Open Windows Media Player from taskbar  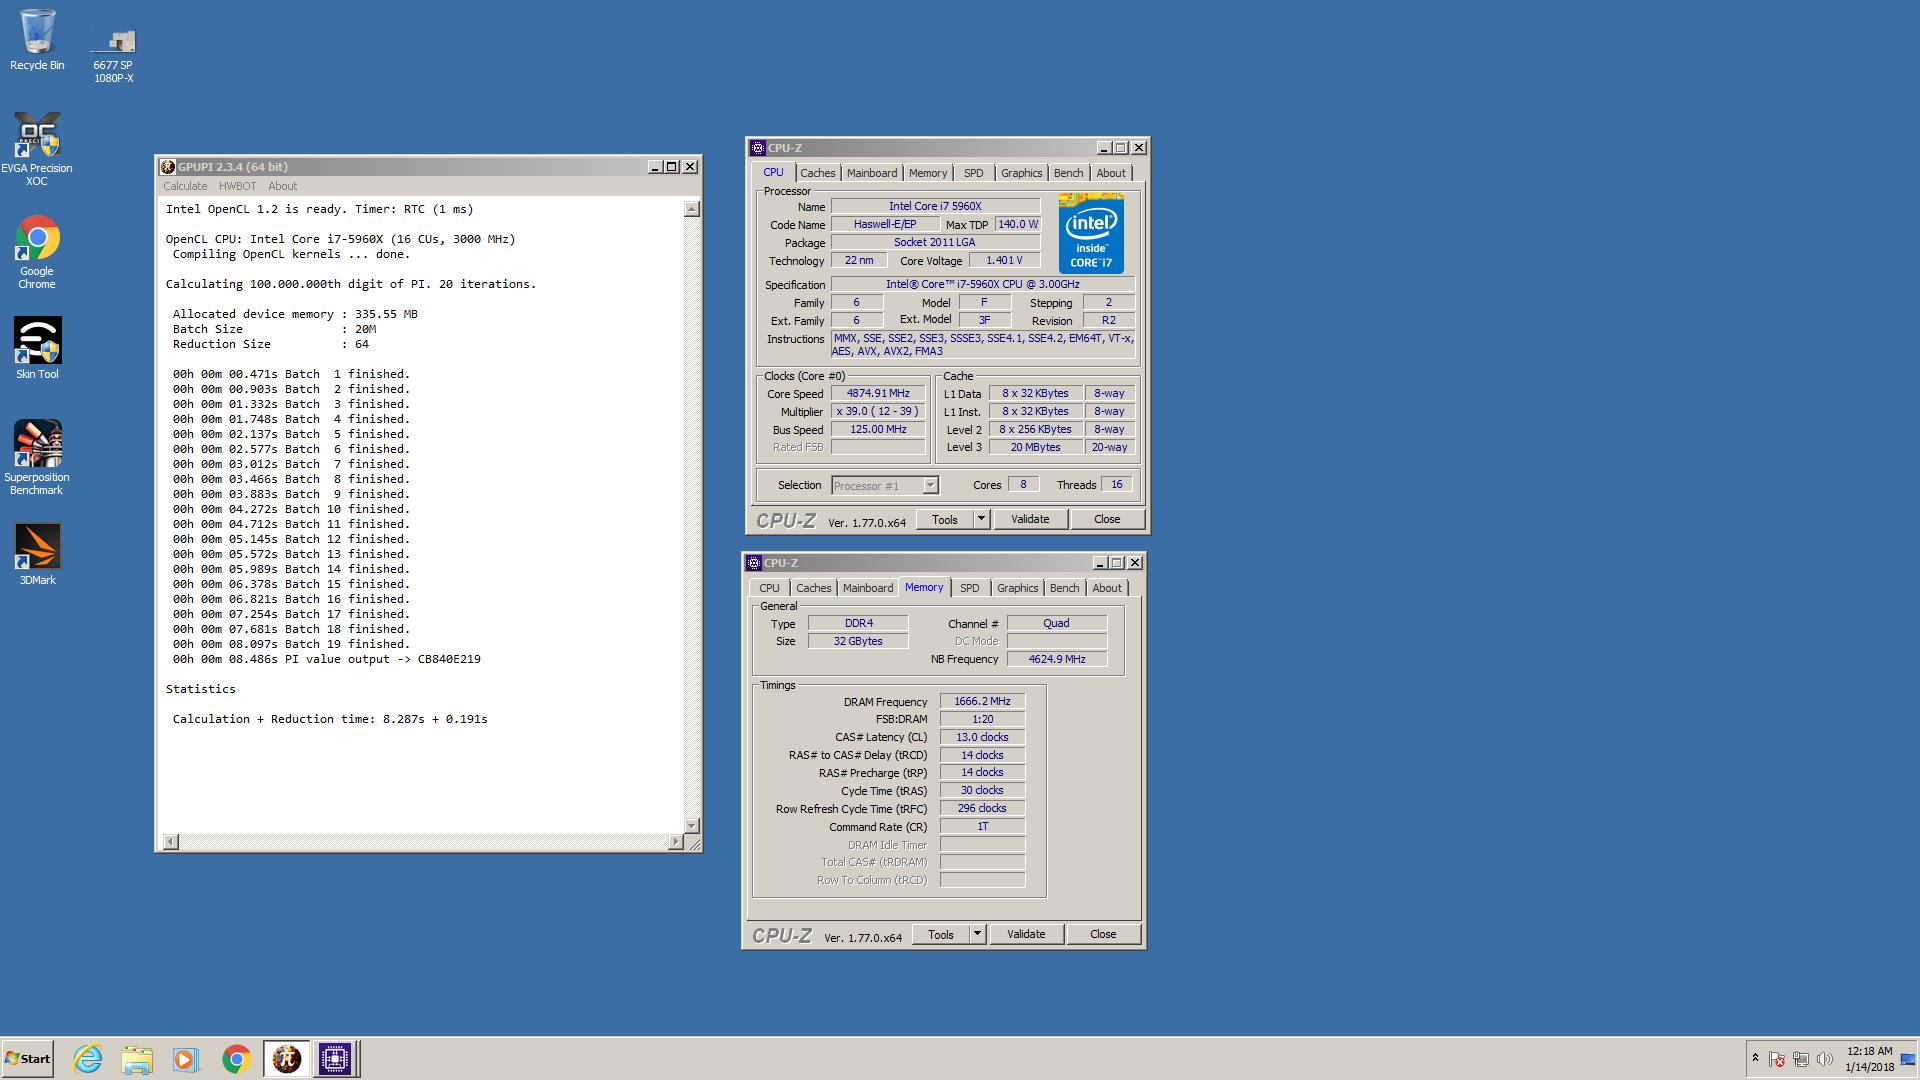(186, 1059)
